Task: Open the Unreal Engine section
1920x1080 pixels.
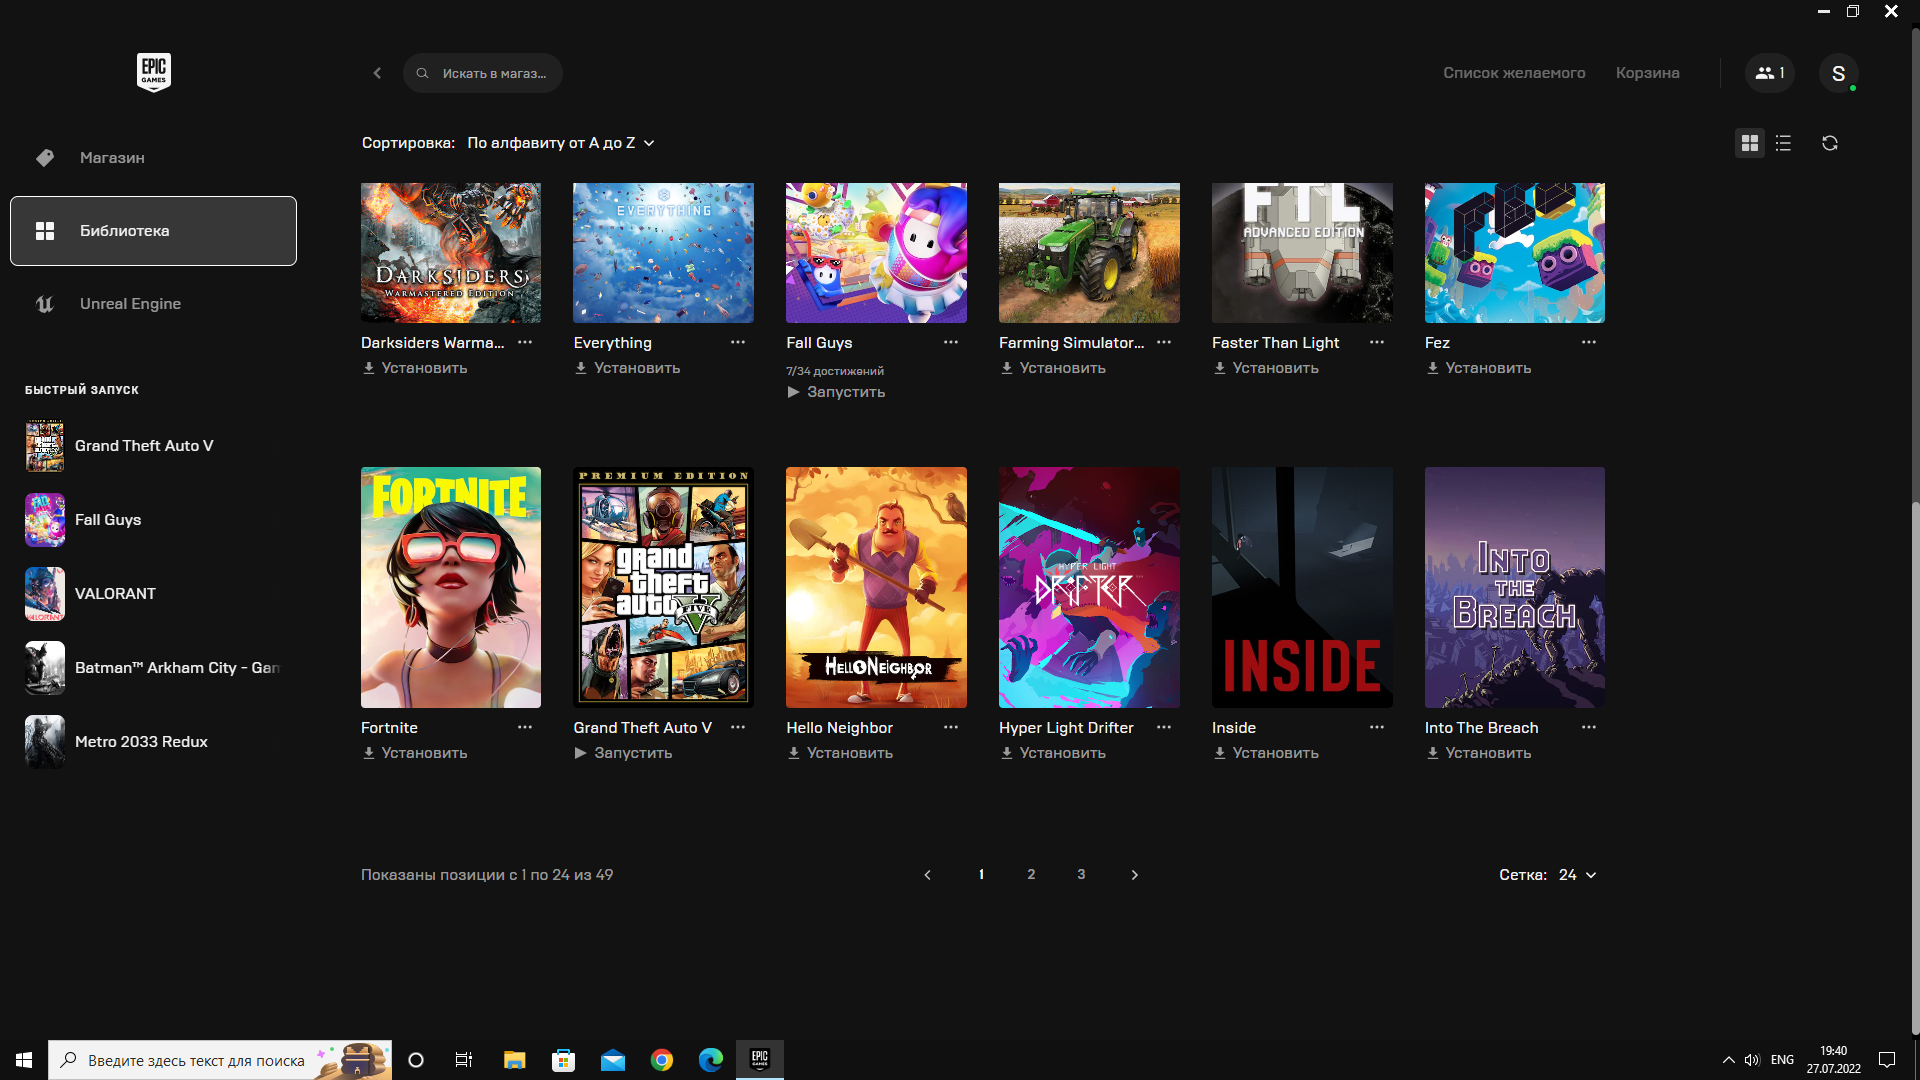Action: click(153, 304)
